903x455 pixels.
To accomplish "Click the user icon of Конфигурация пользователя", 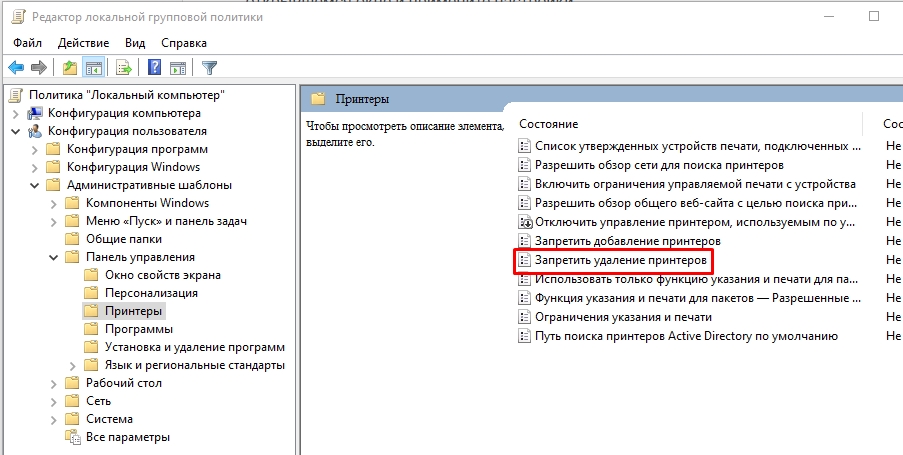I will (x=35, y=131).
